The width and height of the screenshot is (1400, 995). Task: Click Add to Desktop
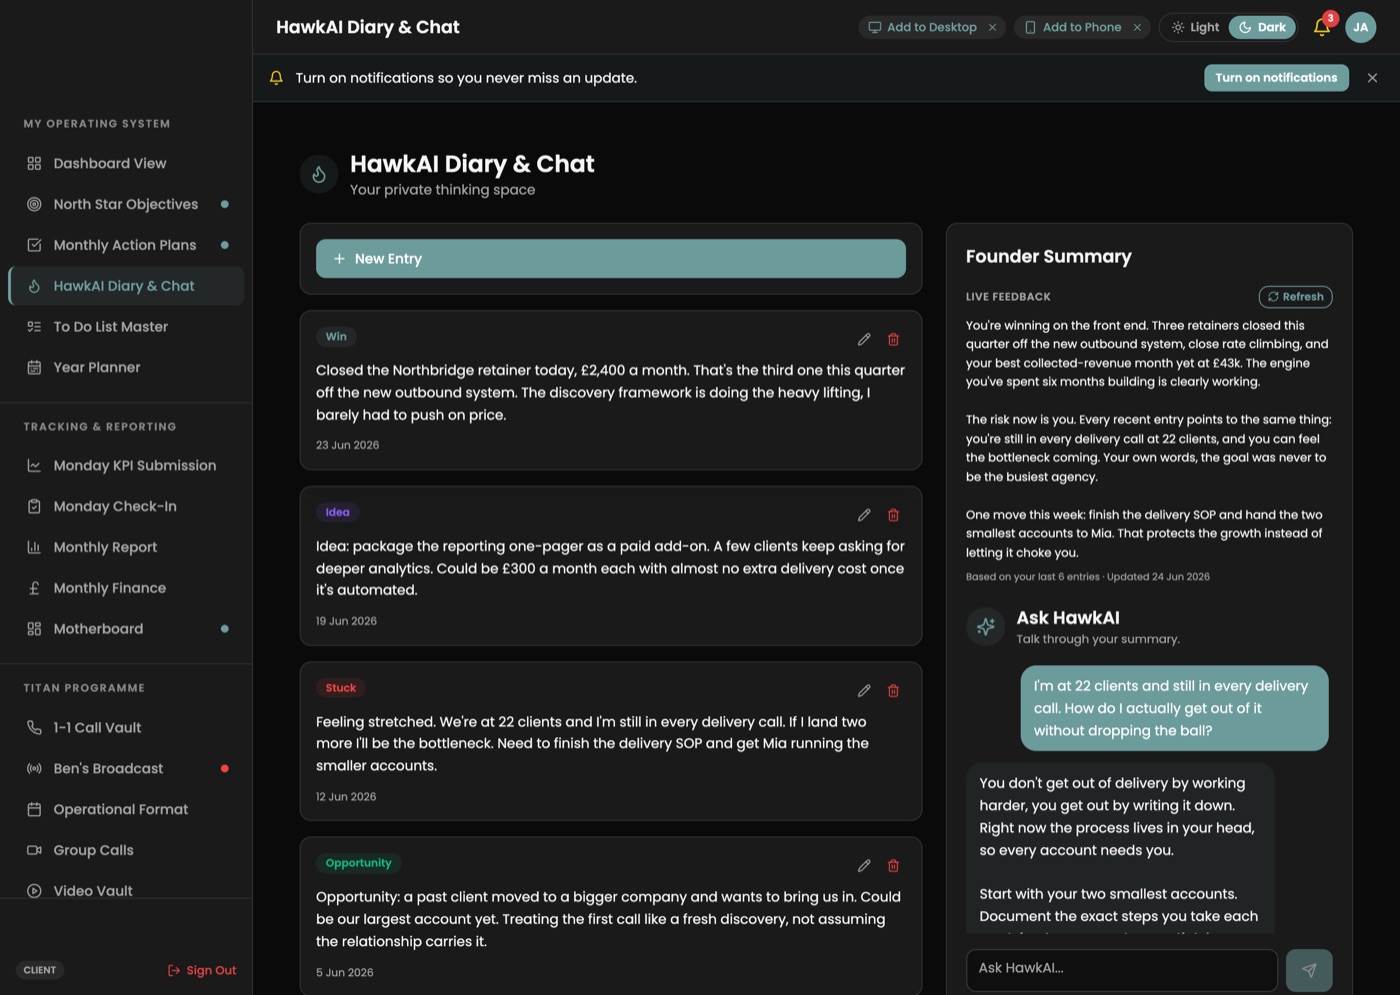(922, 27)
